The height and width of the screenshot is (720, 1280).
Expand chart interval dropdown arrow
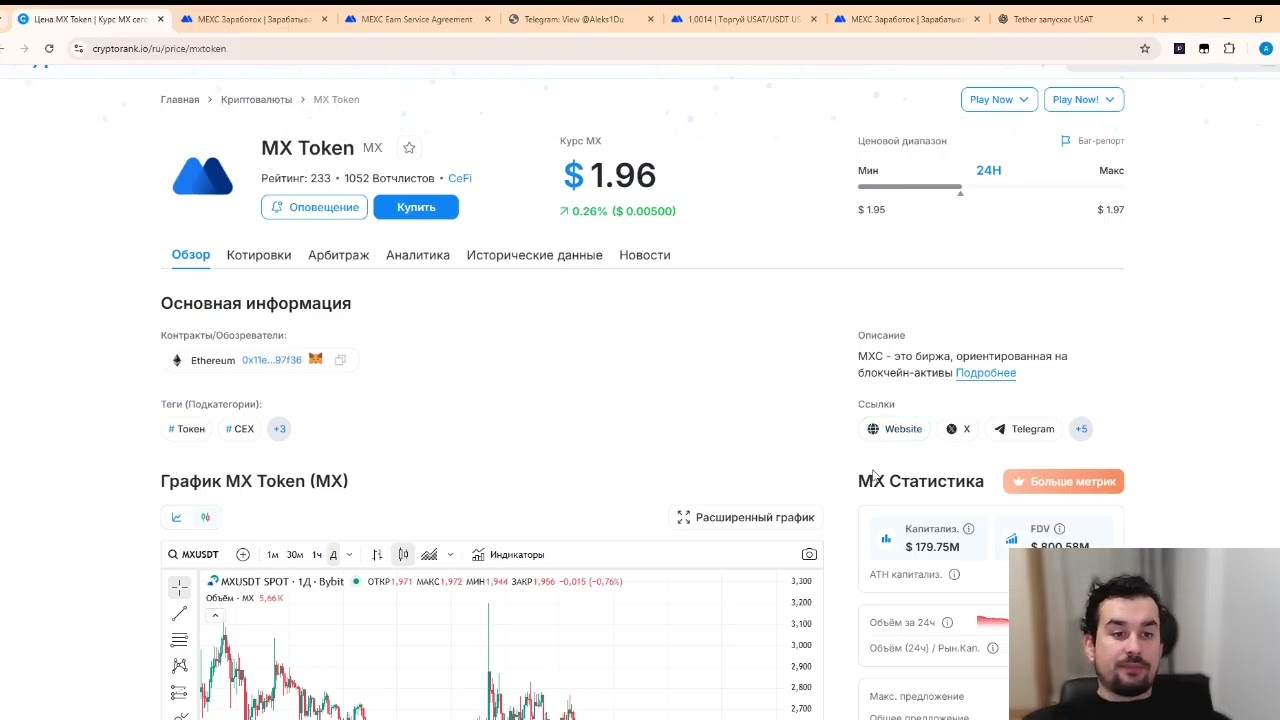[349, 554]
